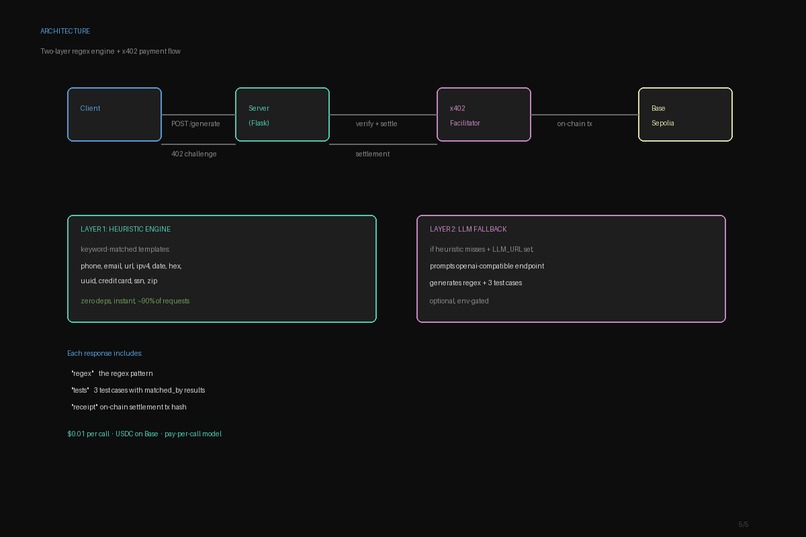Click the 'generates regex + 3 test cases' line

pos(475,283)
